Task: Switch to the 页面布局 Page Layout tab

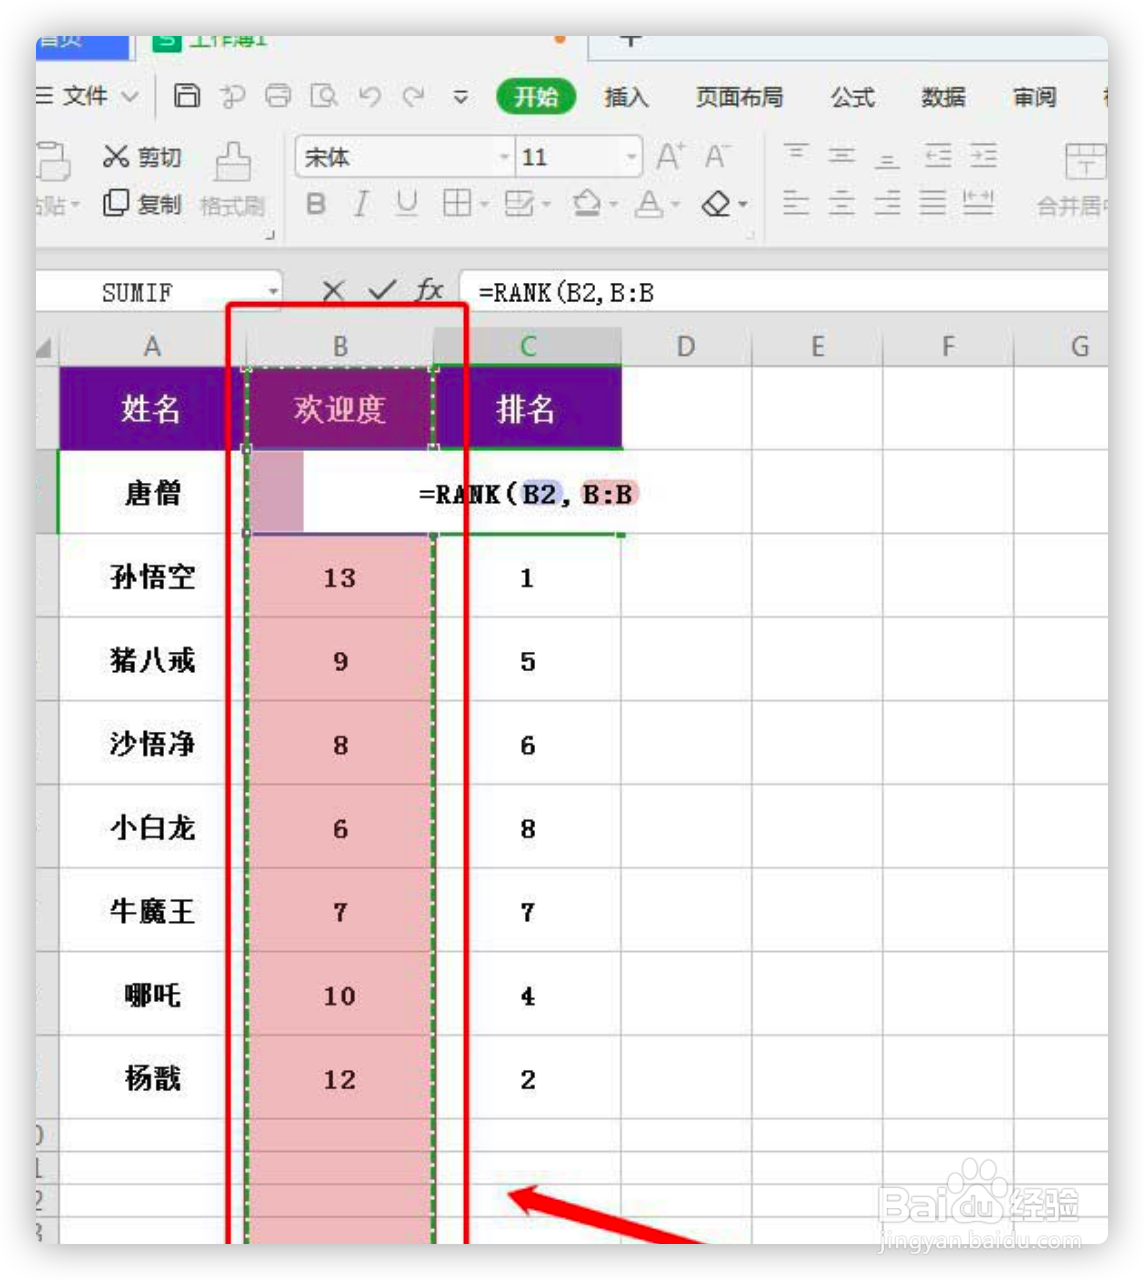Action: point(739,97)
